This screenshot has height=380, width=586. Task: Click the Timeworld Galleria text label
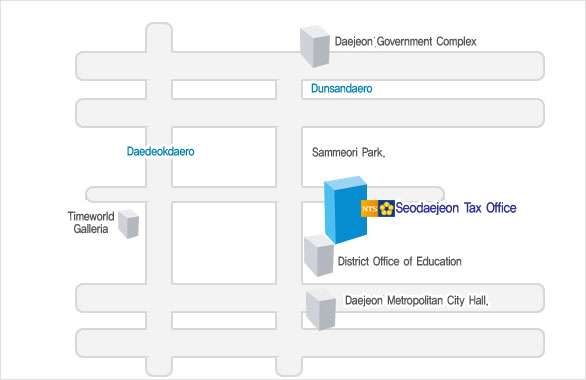tap(91, 222)
